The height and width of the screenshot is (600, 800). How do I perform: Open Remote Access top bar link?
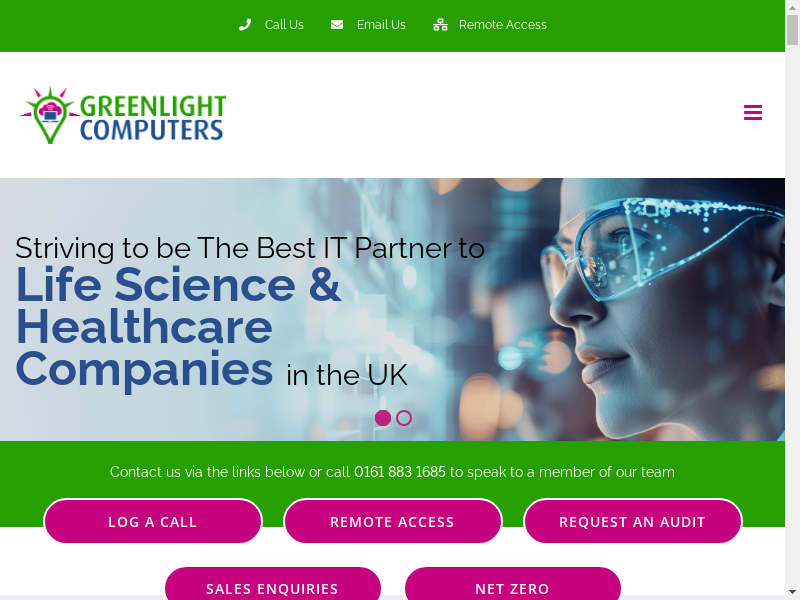pyautogui.click(x=503, y=24)
